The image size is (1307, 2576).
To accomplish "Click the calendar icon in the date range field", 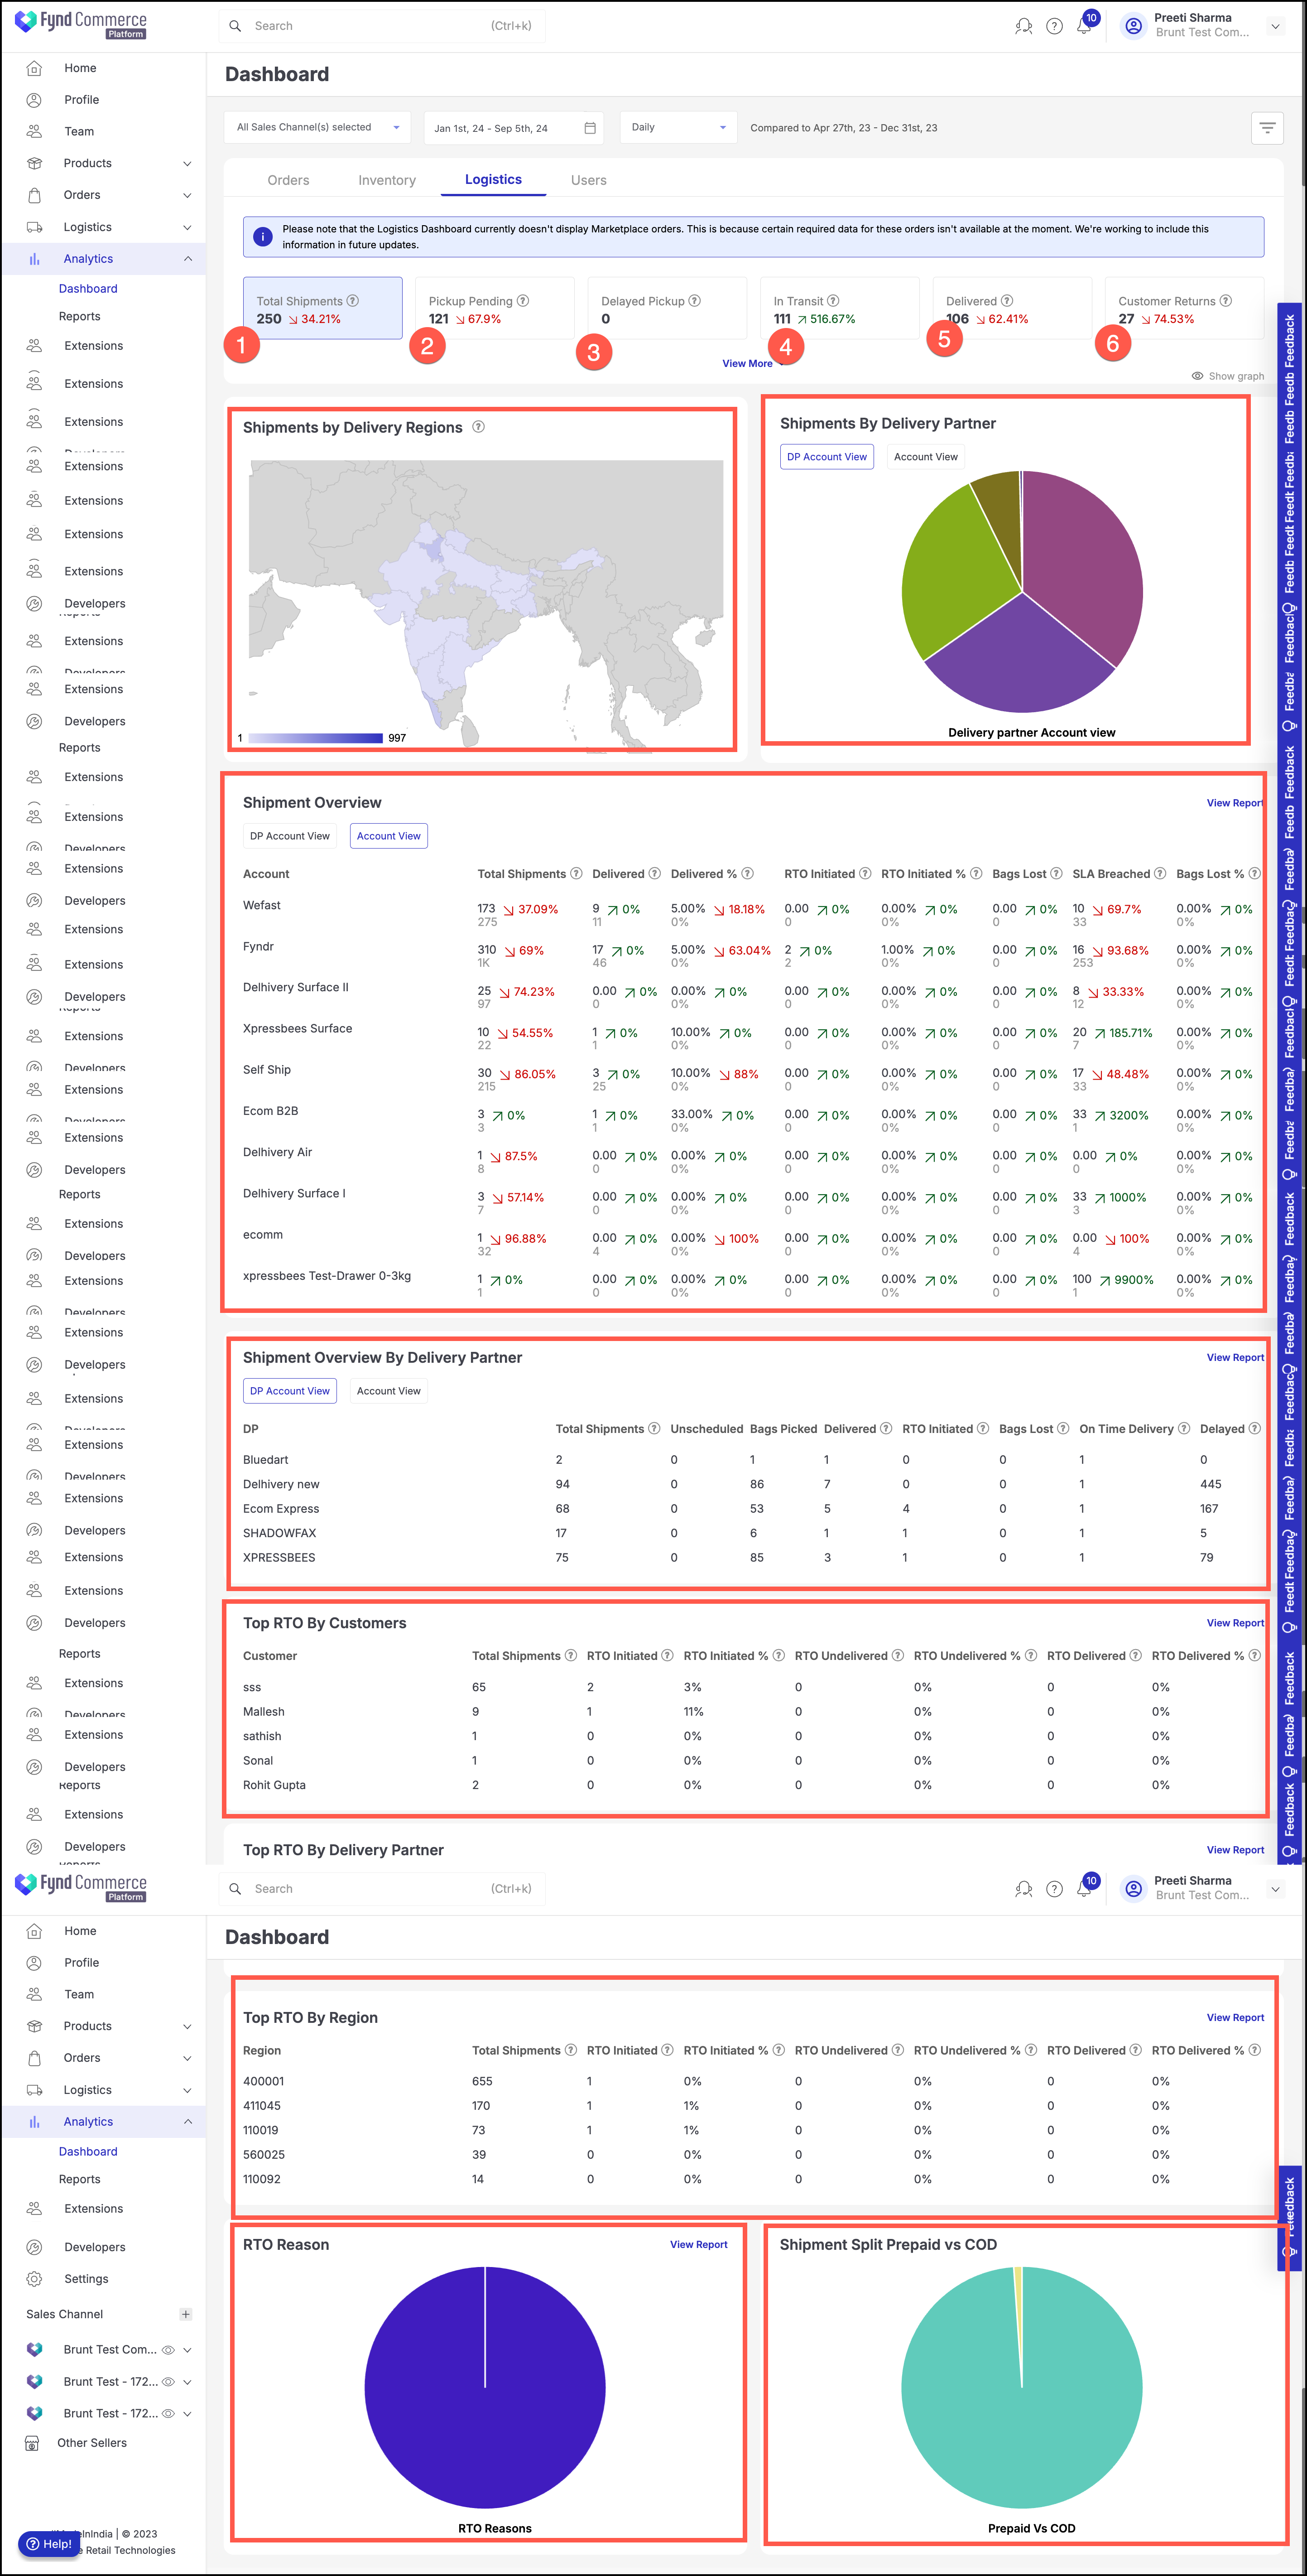I will 590,128.
